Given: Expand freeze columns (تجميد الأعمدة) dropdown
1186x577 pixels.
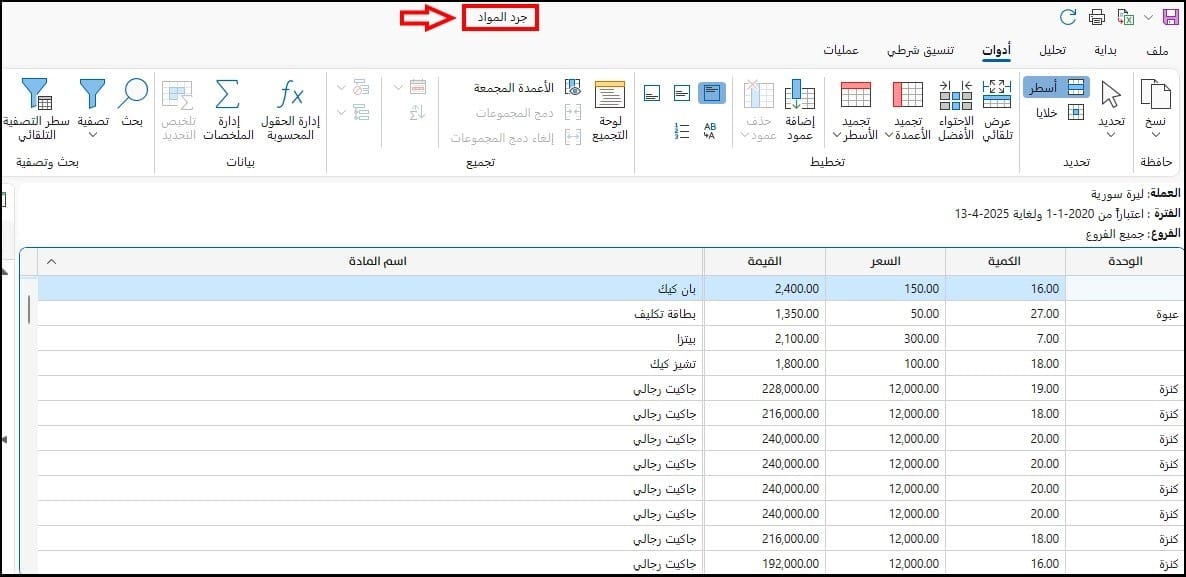Looking at the screenshot, I should pos(889,136).
